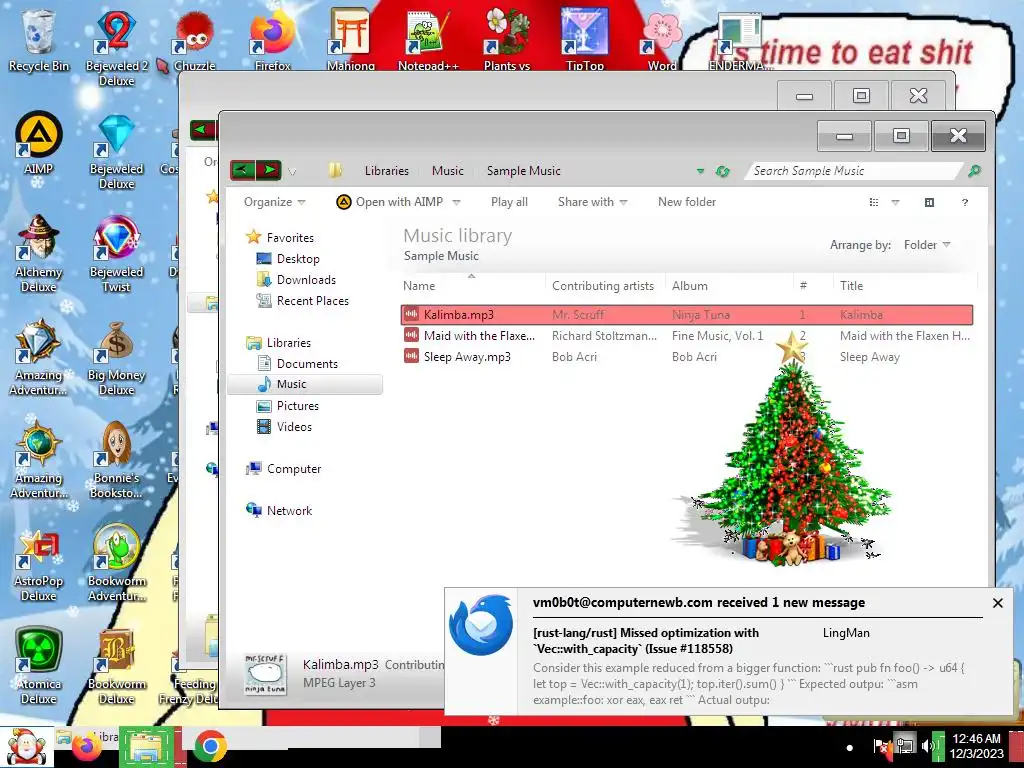Select the Chuzzle desktop shortcut
The height and width of the screenshot is (768, 1024).
[x=195, y=39]
